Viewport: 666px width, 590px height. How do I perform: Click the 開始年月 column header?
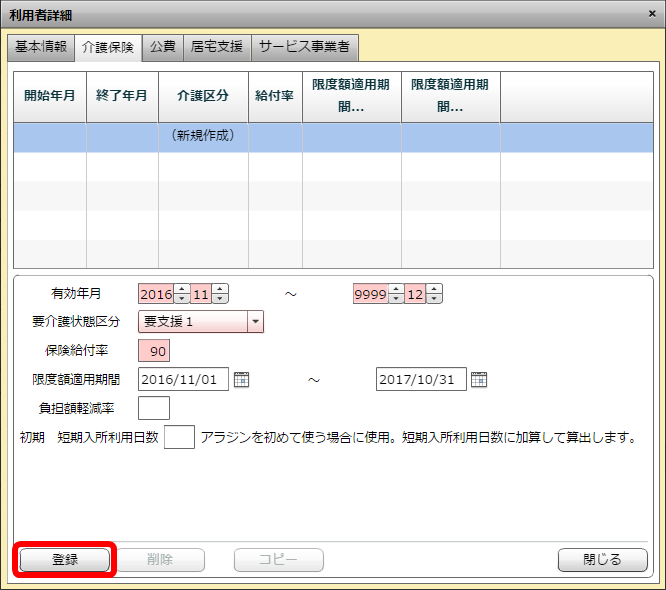[x=50, y=96]
